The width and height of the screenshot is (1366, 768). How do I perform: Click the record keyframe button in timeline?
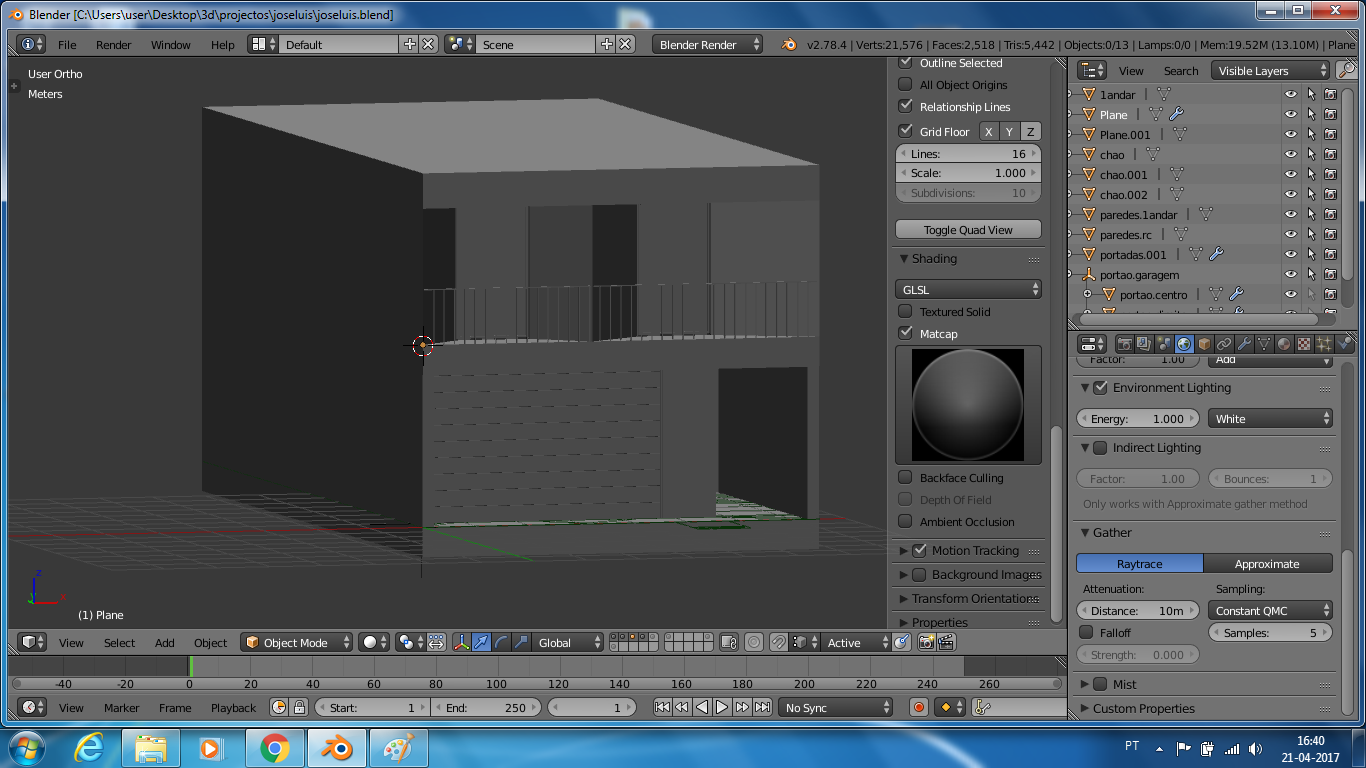pos(919,707)
